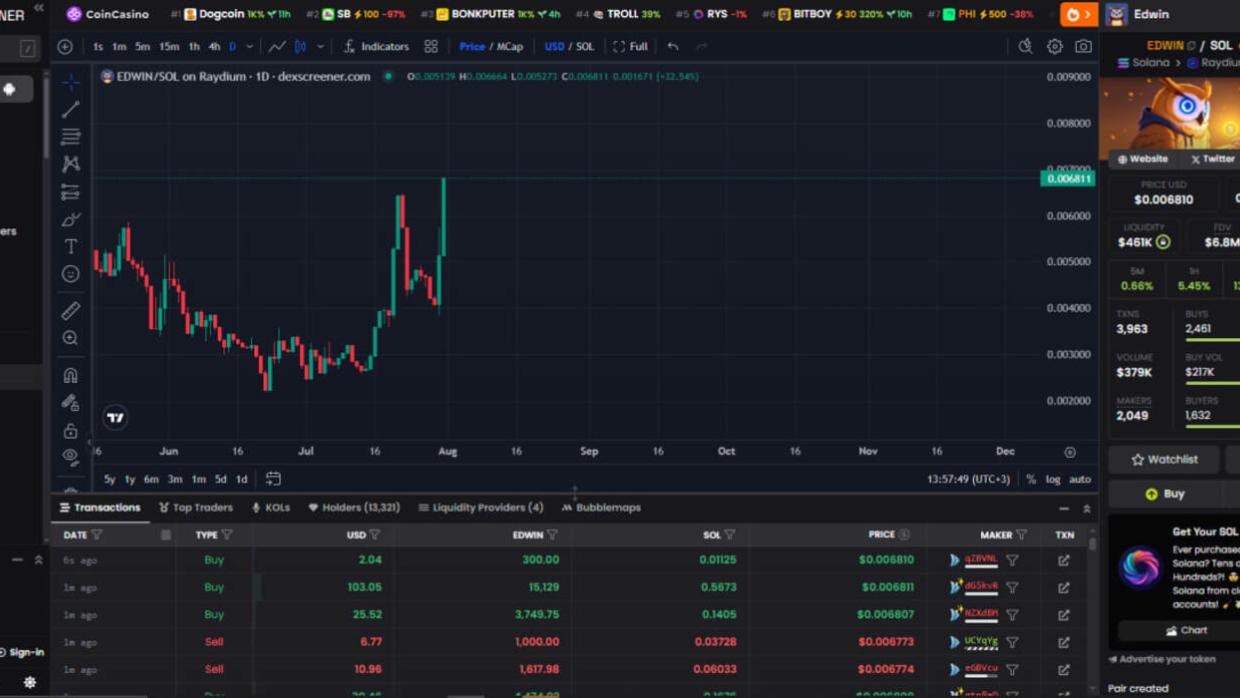1240x698 pixels.
Task: Filter by maker of the $103.05 buy
Action: pos(1012,588)
